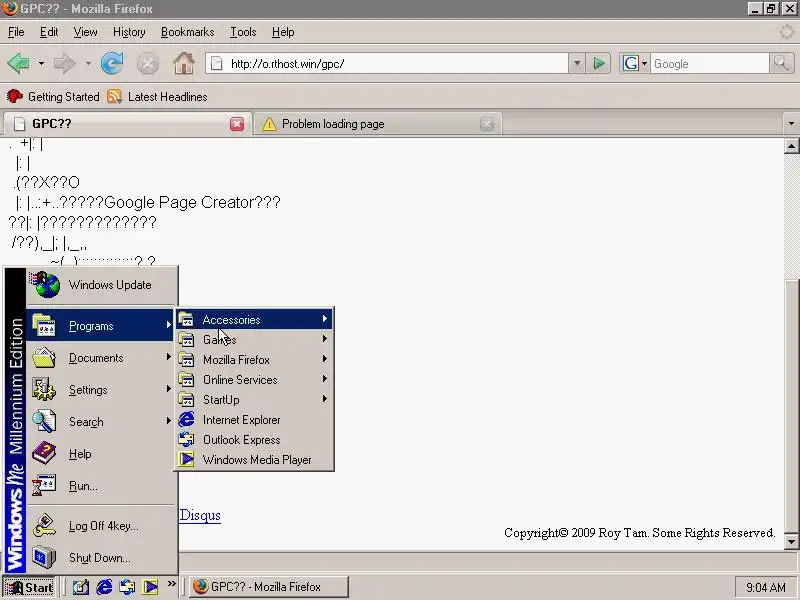
Task: Close the Problem loading page tab
Action: click(487, 124)
